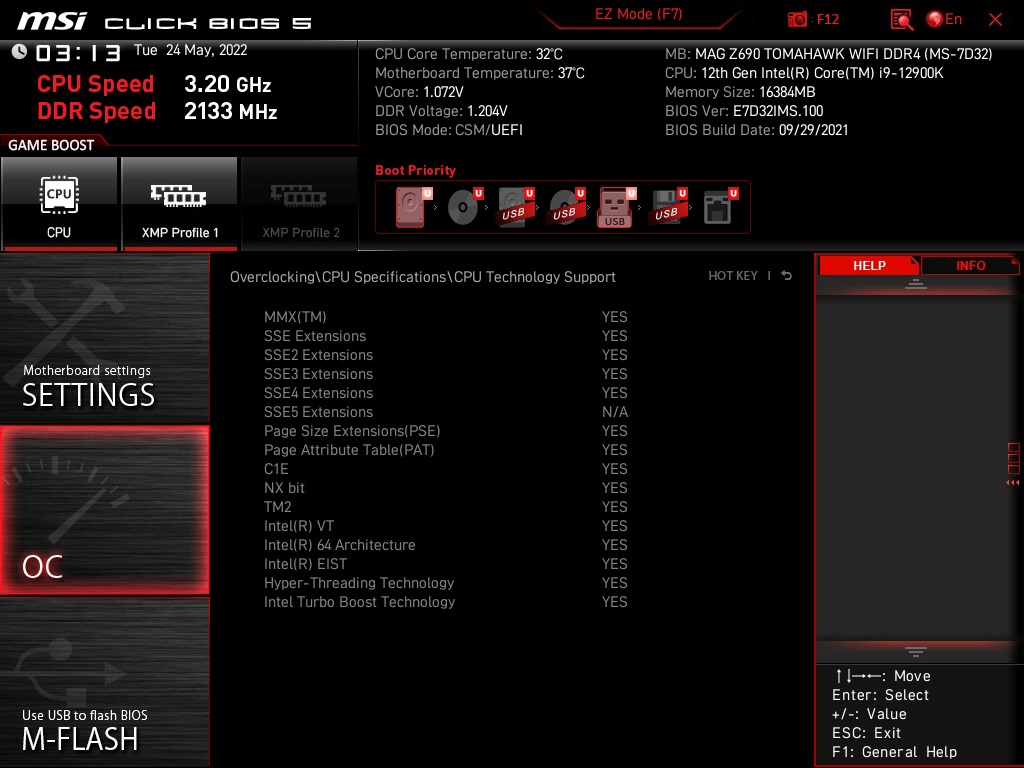Select the Page Attribute Table(PAT) row
Screen dimensions: 1024x768
coord(445,450)
